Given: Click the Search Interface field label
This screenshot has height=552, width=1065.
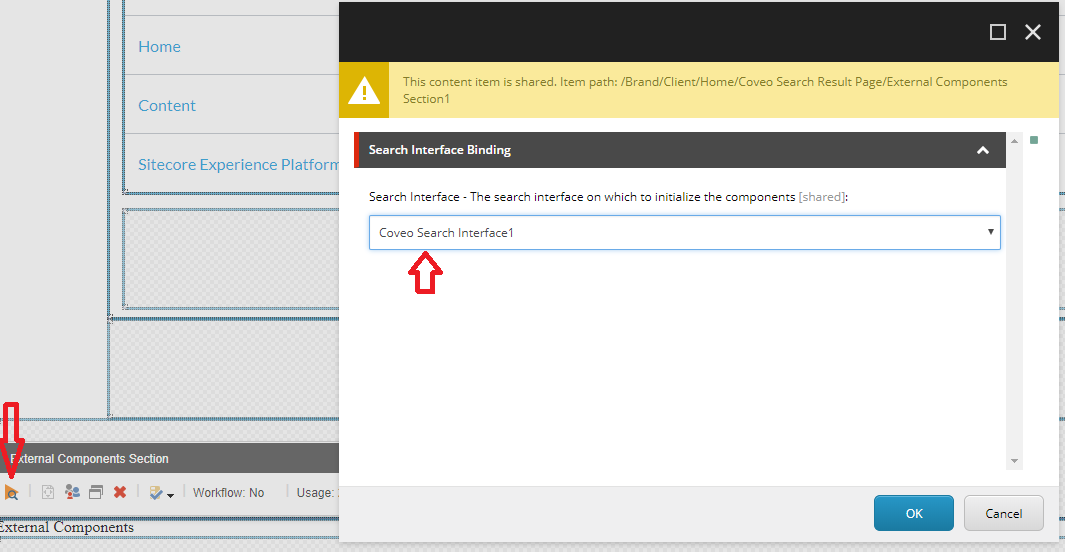Looking at the screenshot, I should tap(609, 197).
